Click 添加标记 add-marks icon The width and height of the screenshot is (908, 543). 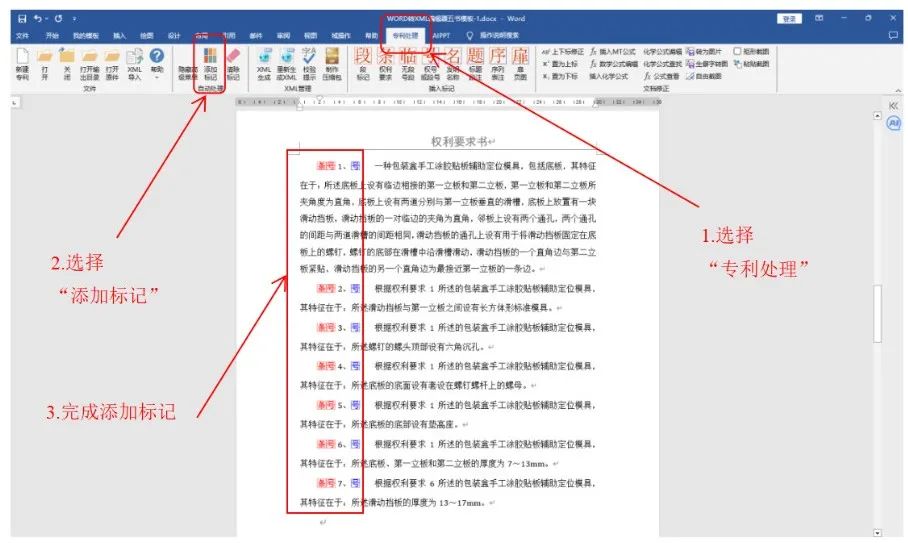pos(210,64)
